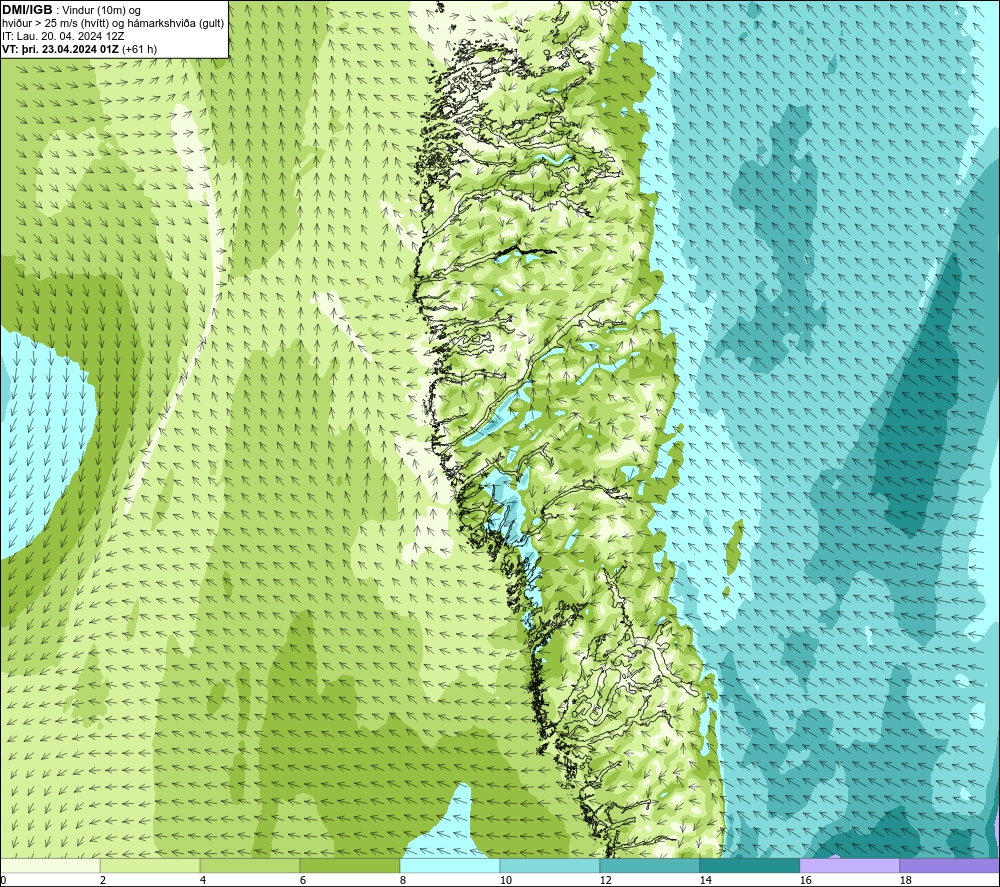Screen dimensions: 1000x887
Task: Click the 2–4 m/s light green swatch
Action: pyautogui.click(x=150, y=866)
